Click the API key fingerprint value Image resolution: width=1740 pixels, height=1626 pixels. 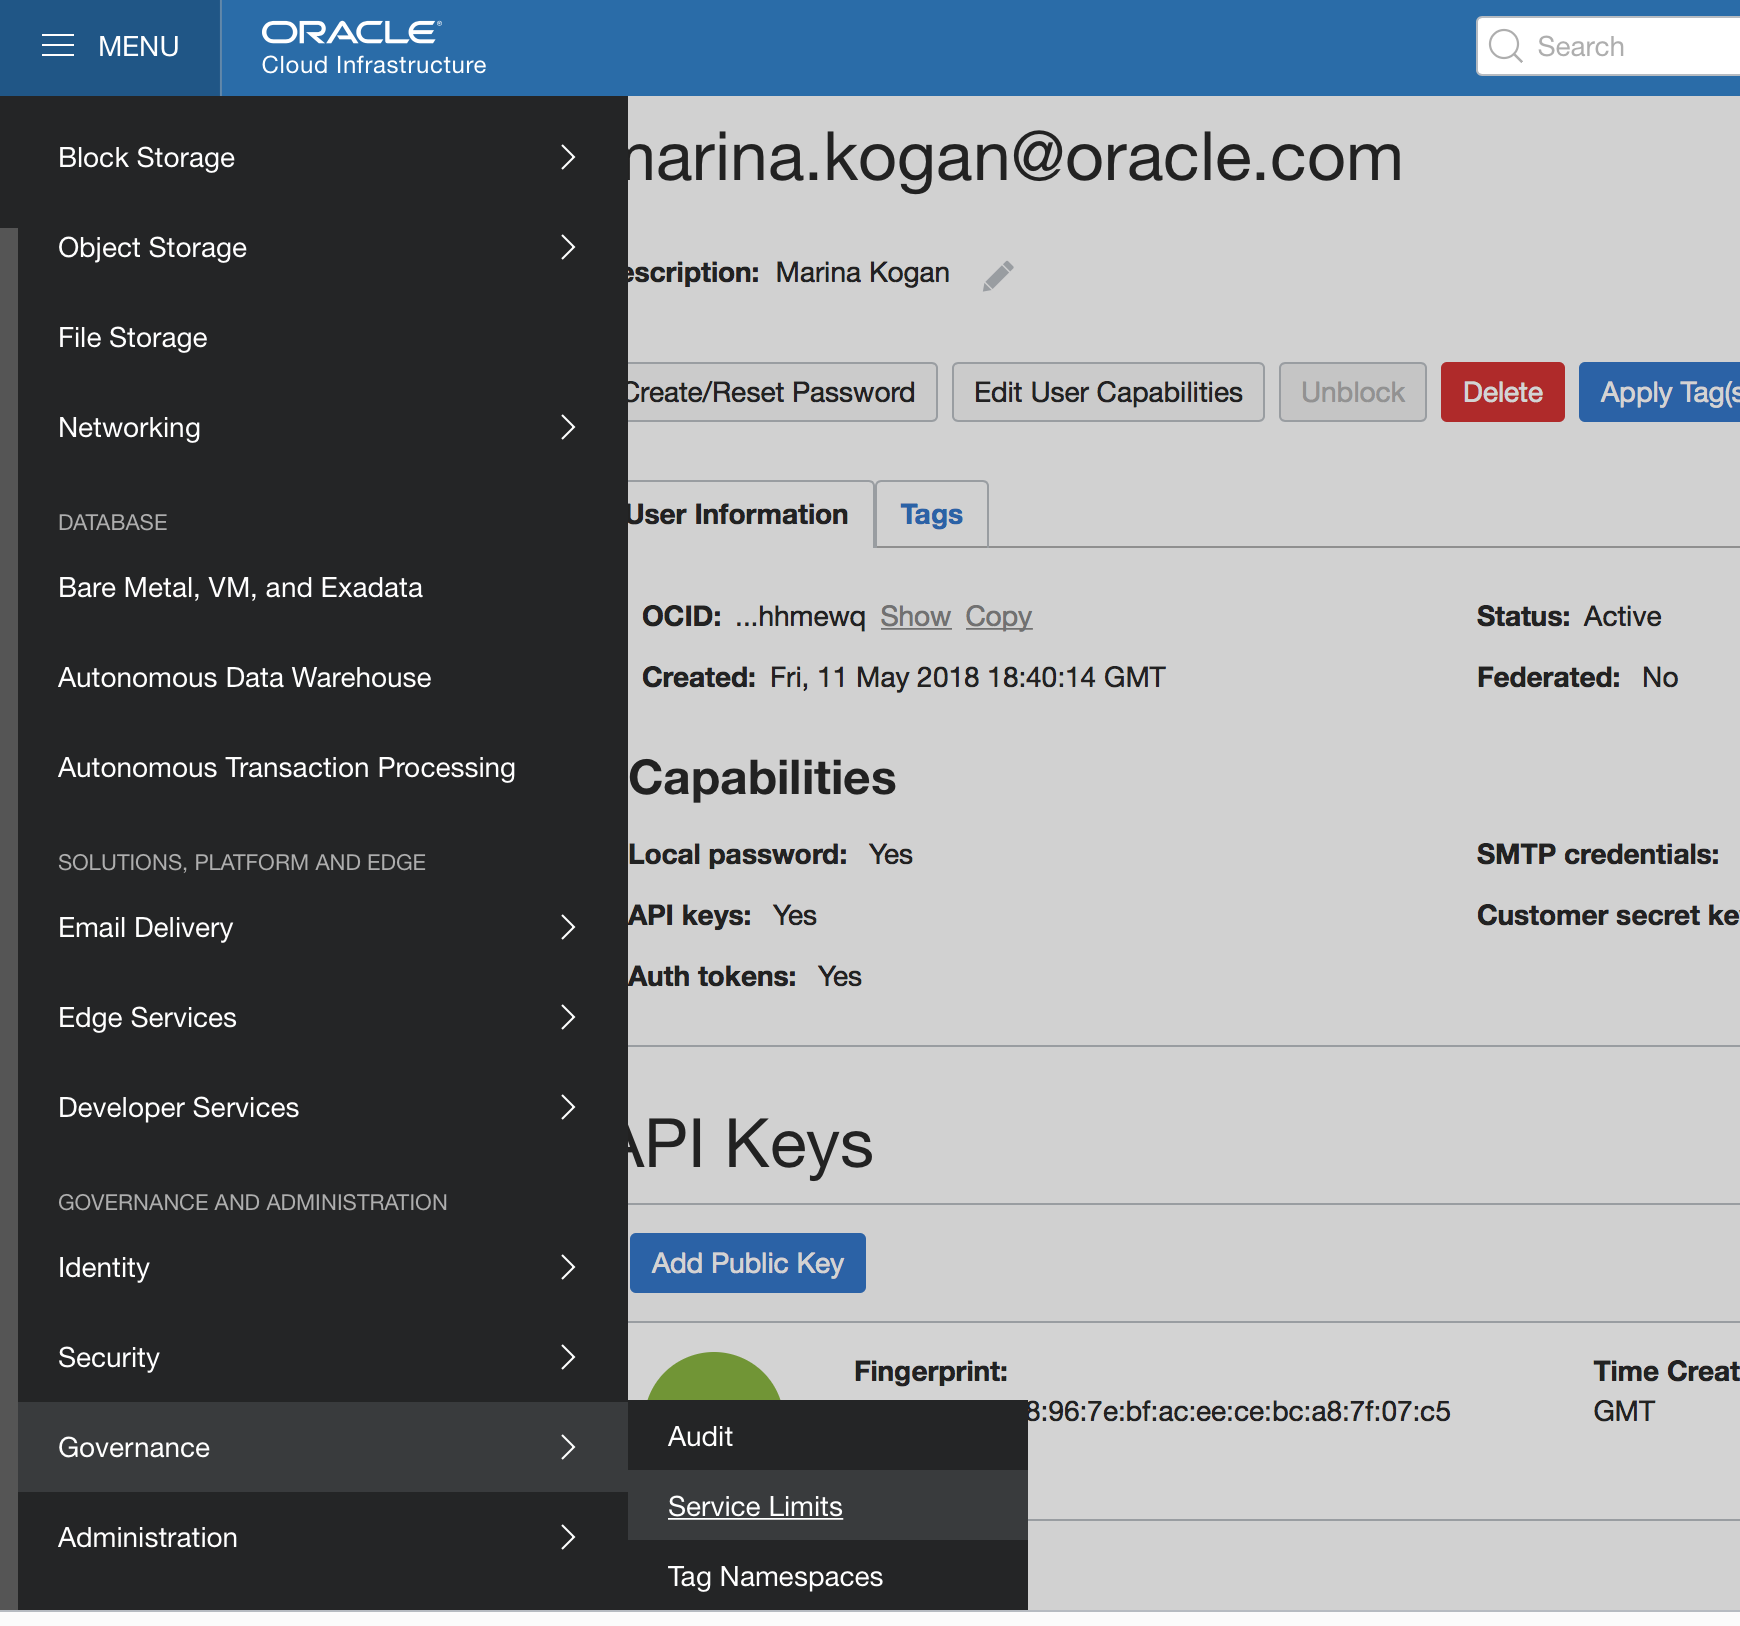point(1238,1411)
